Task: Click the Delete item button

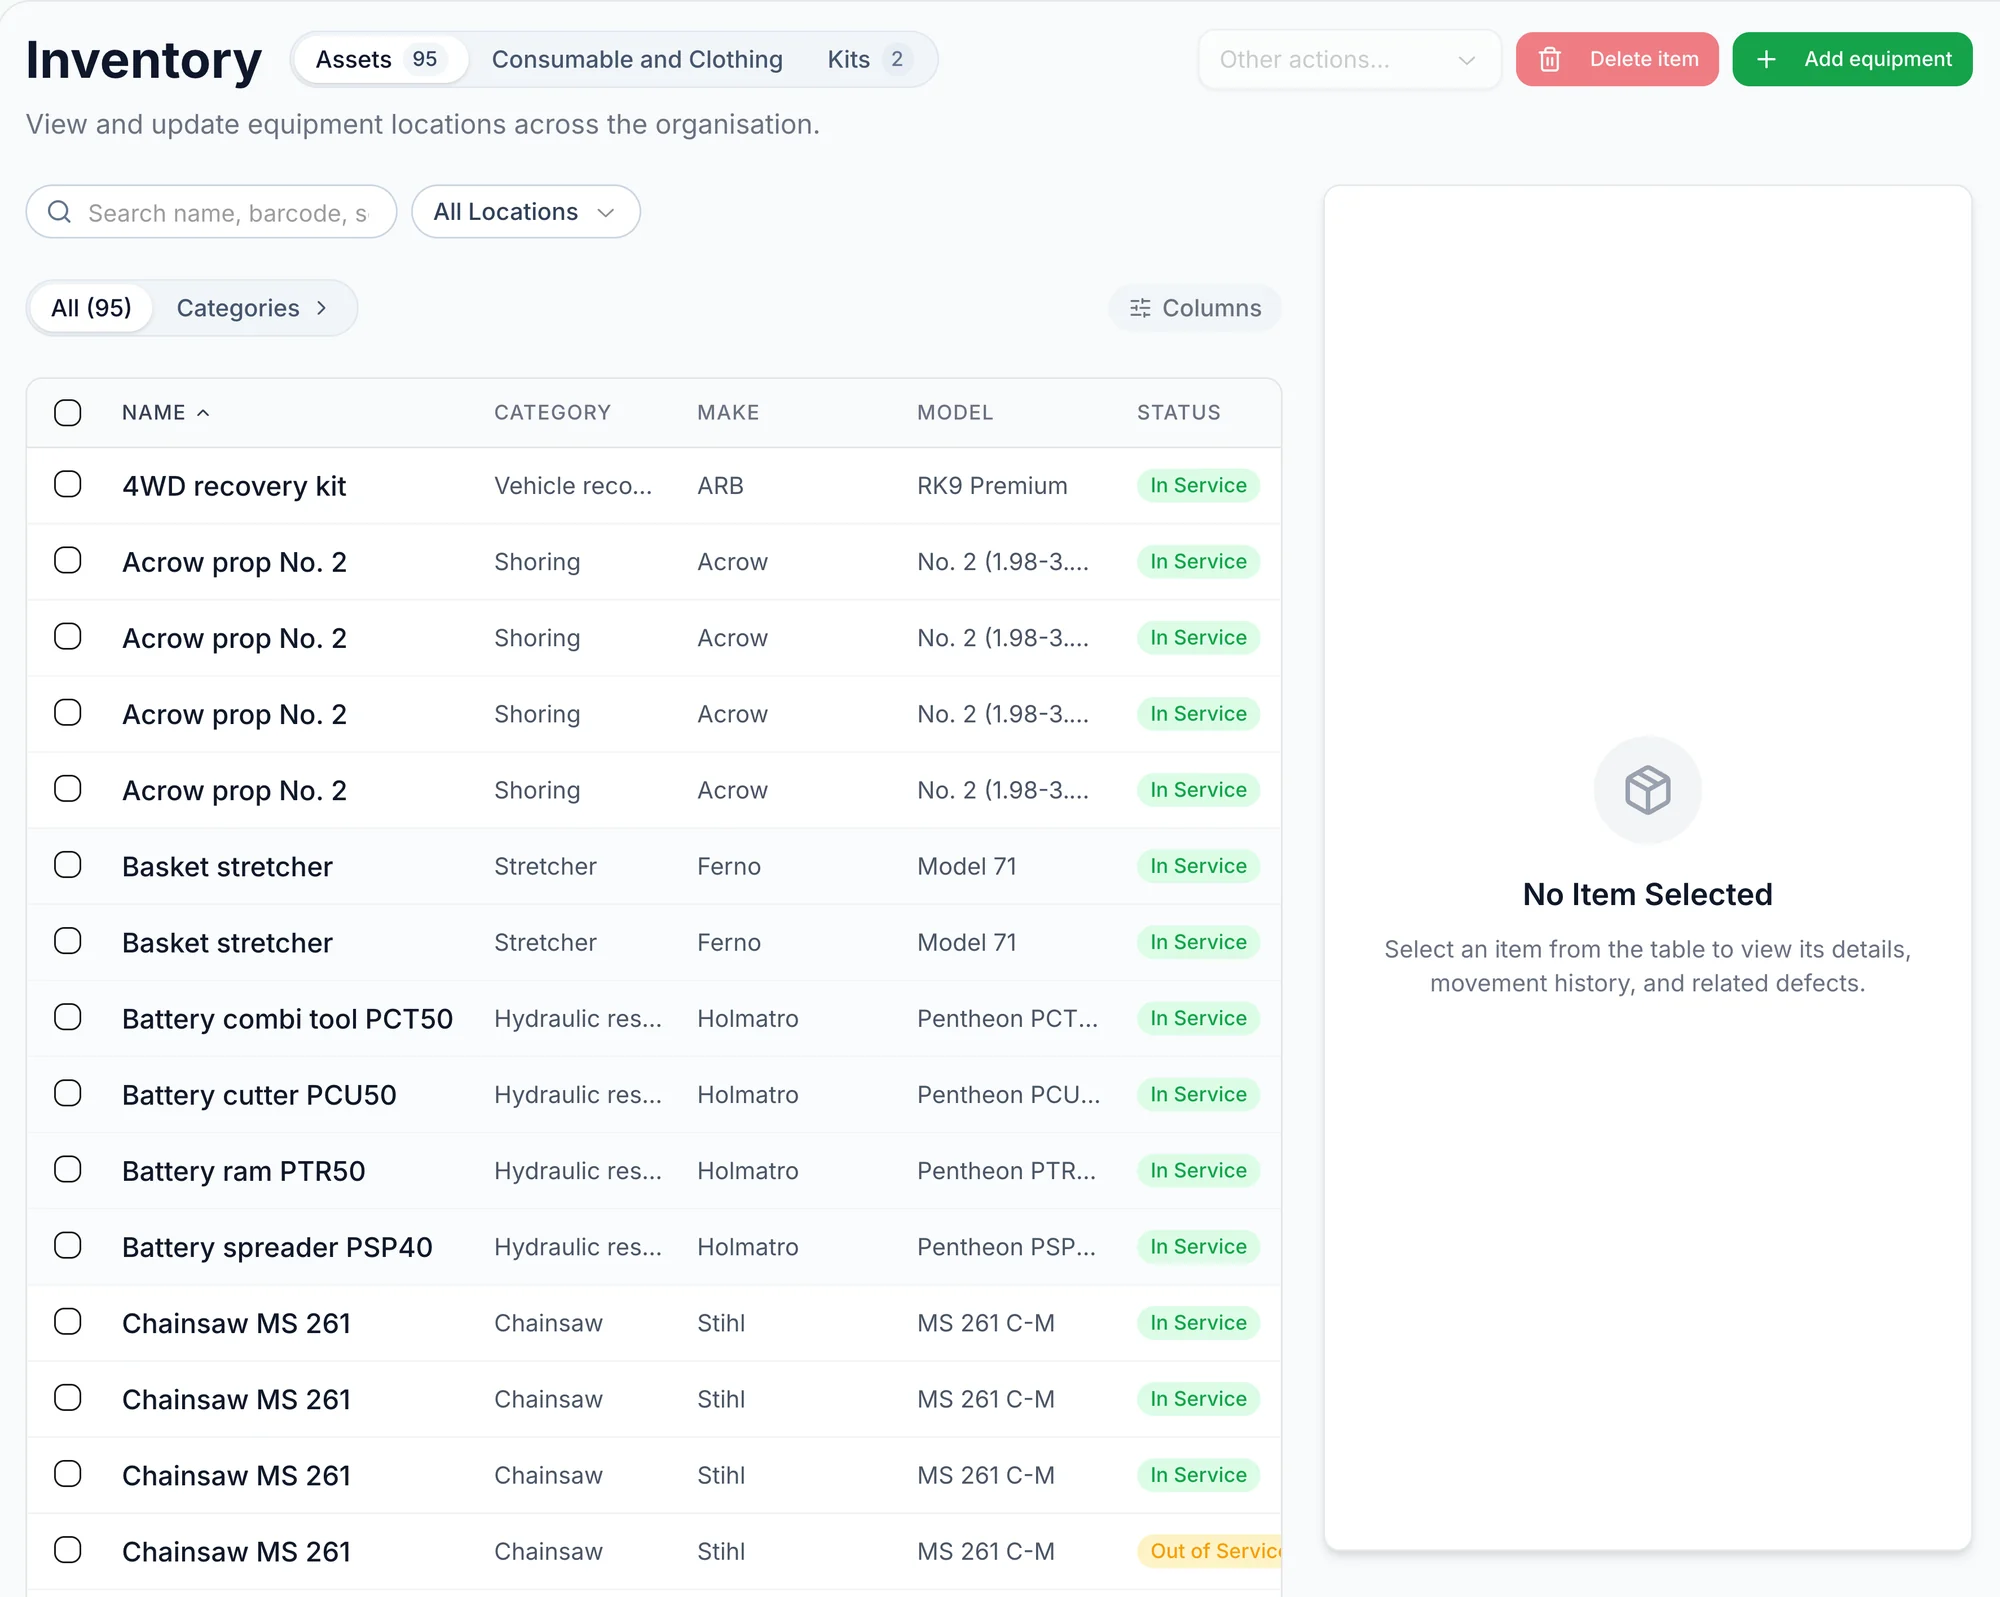Action: click(x=1617, y=60)
